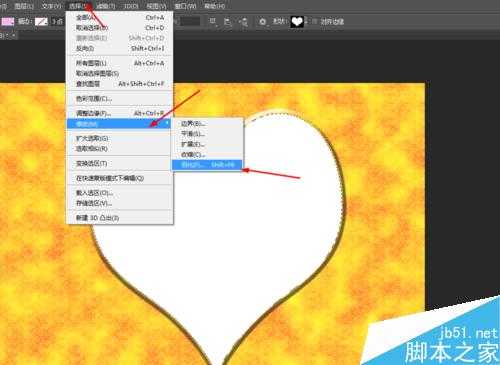Choose Deselect Layers (S) menu entry

tap(120, 73)
